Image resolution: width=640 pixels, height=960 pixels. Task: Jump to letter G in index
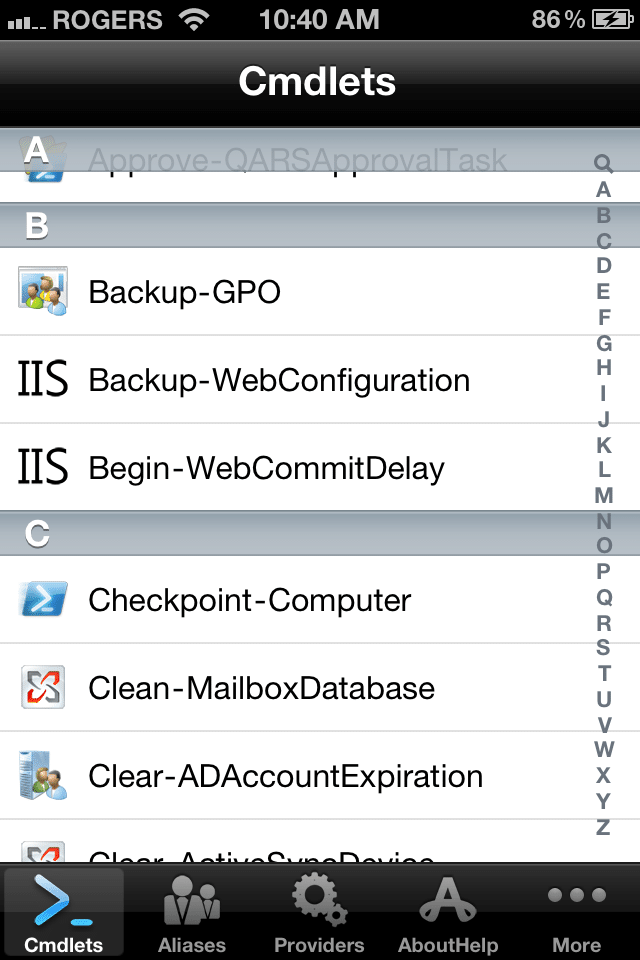coord(603,343)
